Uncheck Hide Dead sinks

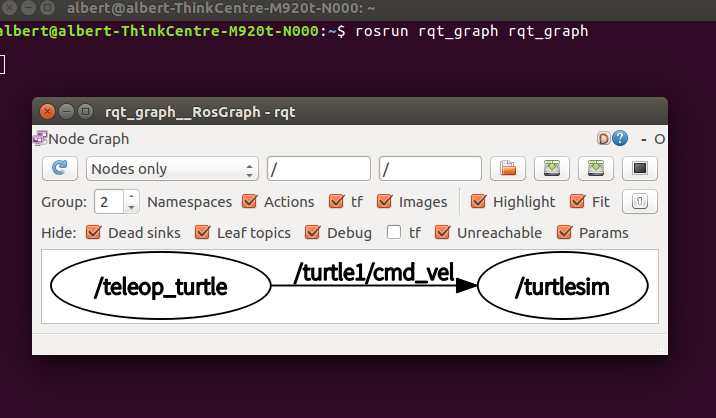pos(94,232)
